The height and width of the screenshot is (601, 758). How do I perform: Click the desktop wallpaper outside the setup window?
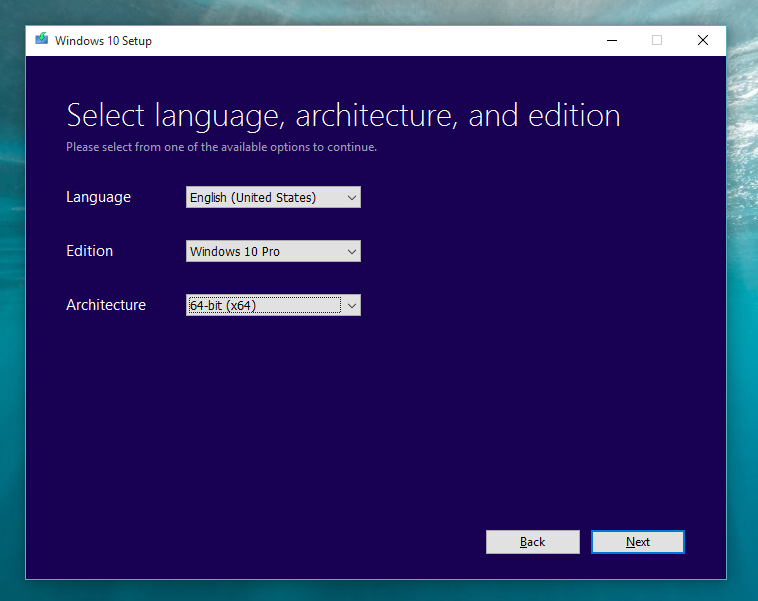tap(741, 300)
